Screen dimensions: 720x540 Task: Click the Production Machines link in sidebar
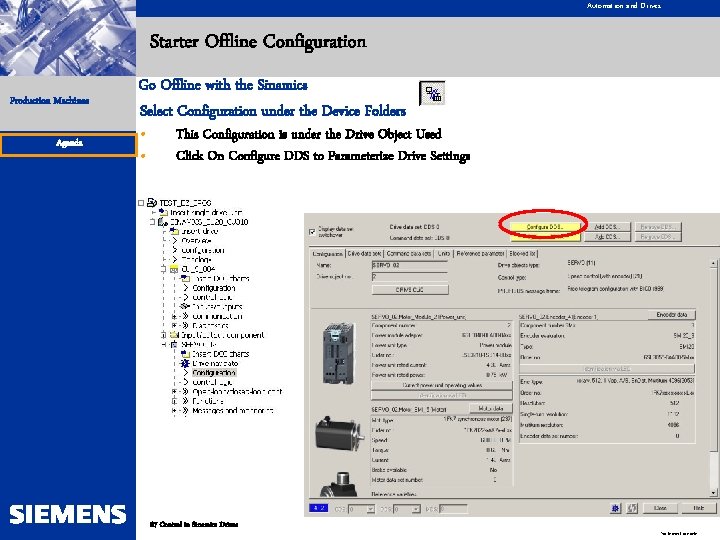50,101
